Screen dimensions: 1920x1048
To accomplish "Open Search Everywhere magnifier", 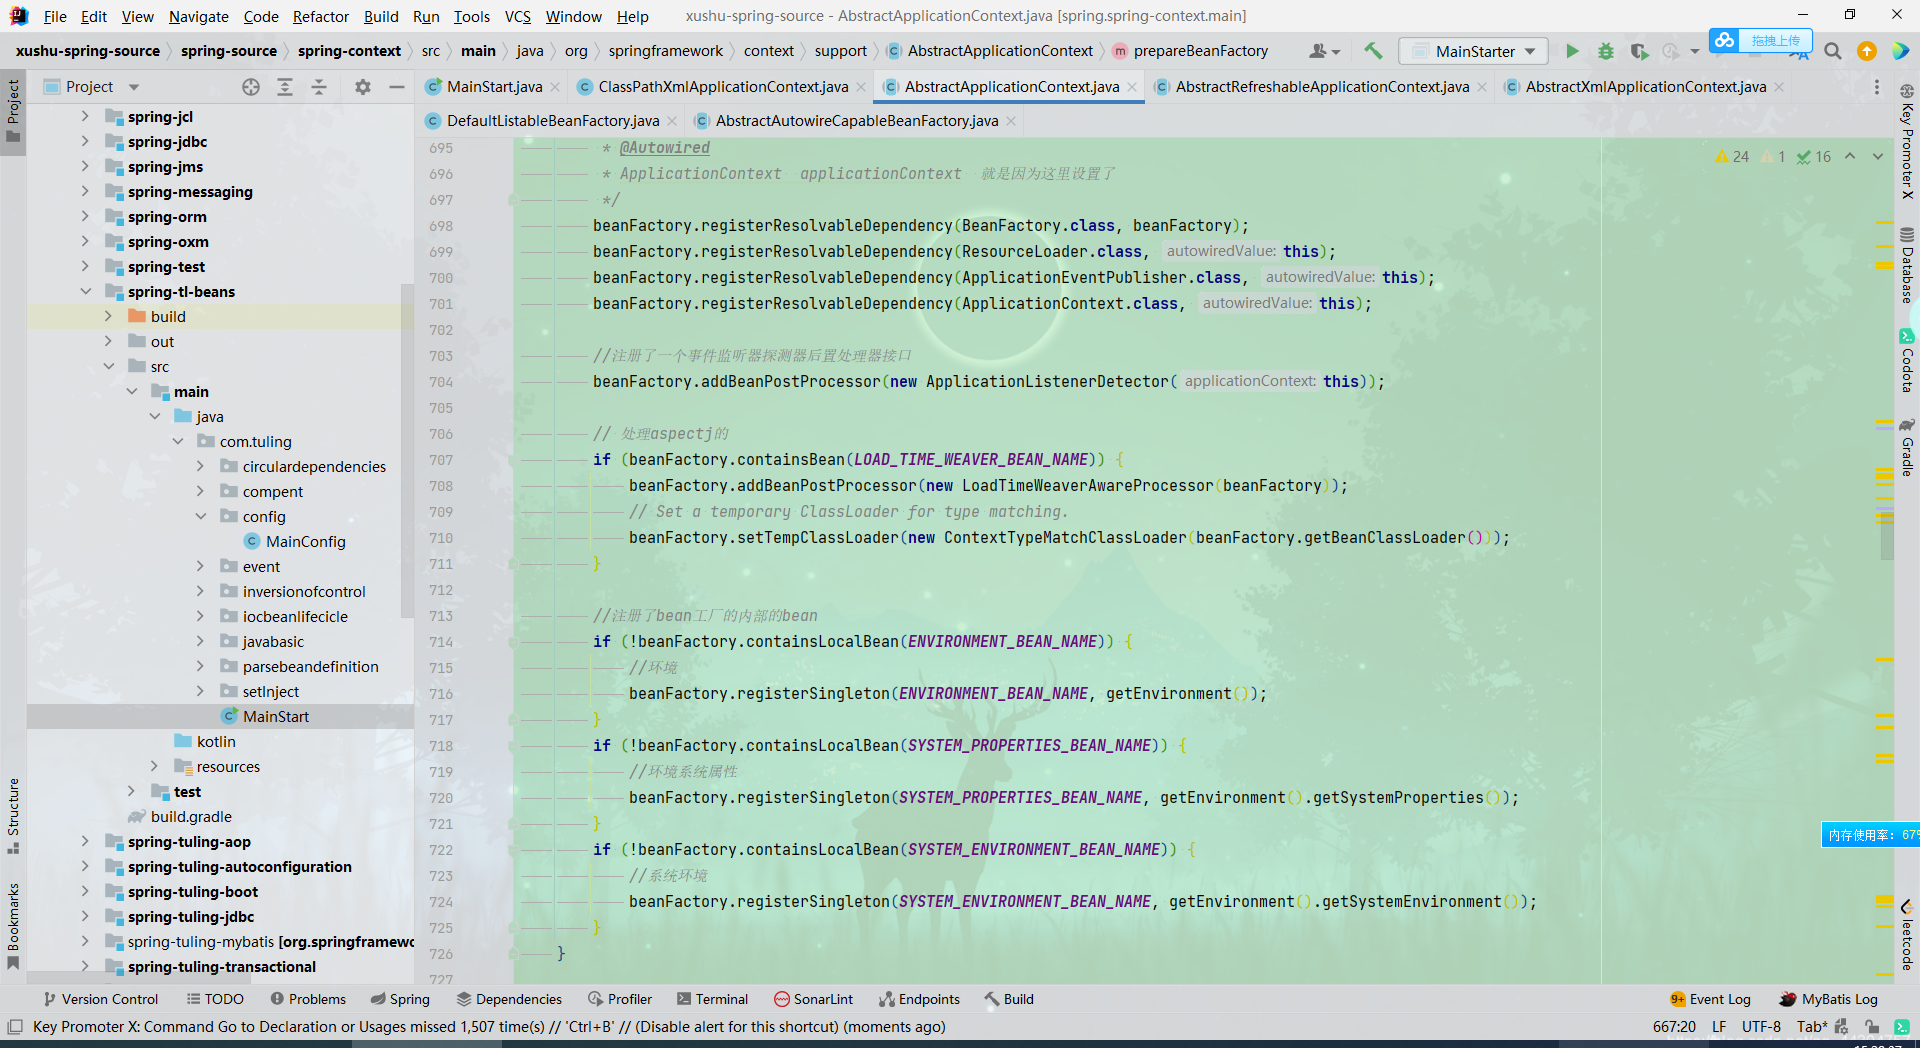I will (1833, 51).
